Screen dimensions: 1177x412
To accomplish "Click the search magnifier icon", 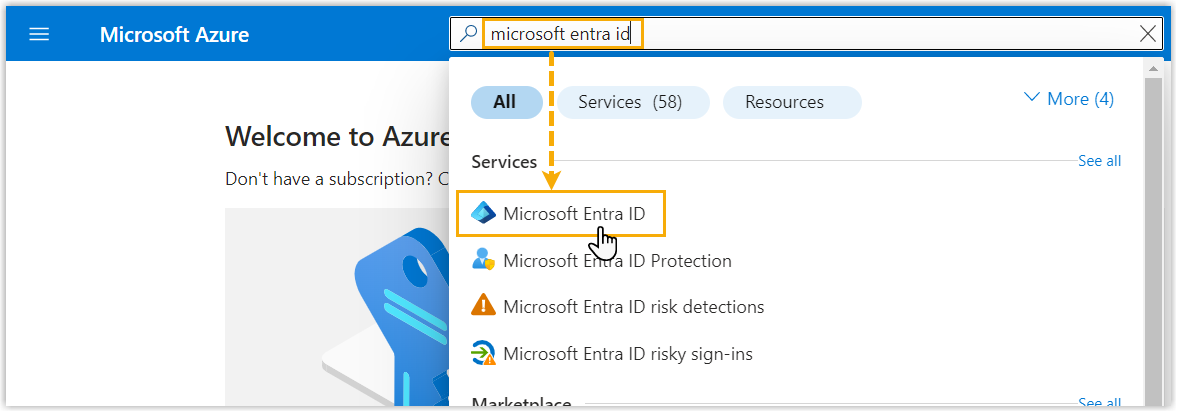I will coord(468,34).
